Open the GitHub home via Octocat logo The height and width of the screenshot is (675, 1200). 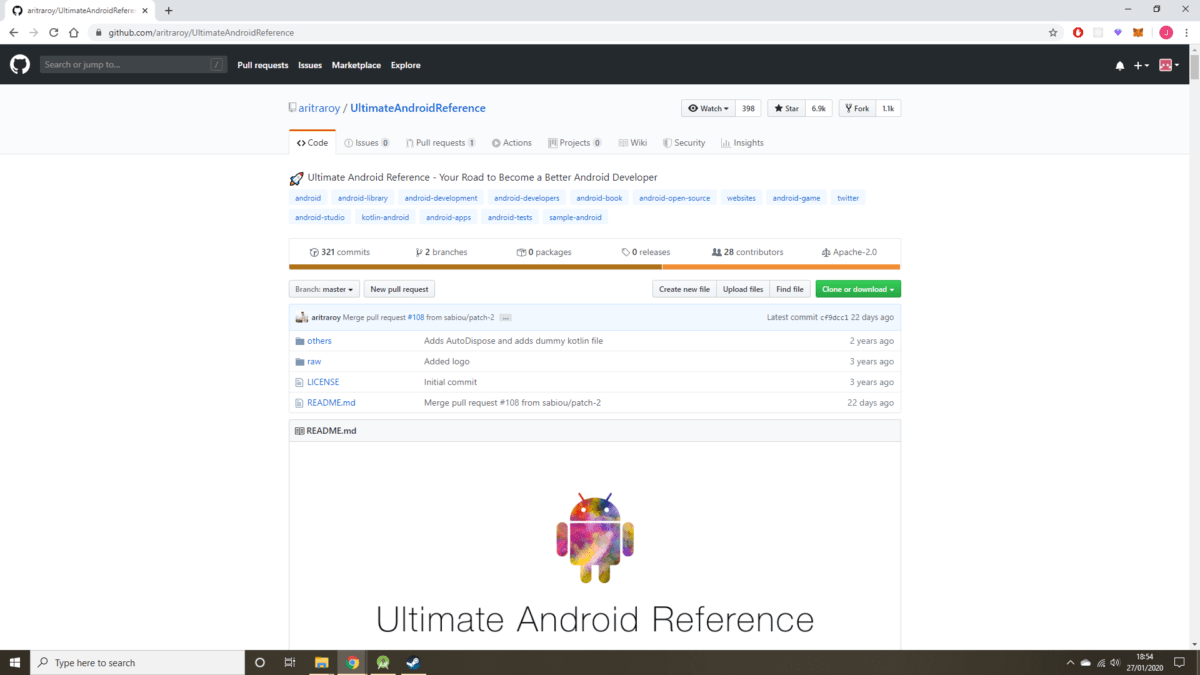coord(19,64)
